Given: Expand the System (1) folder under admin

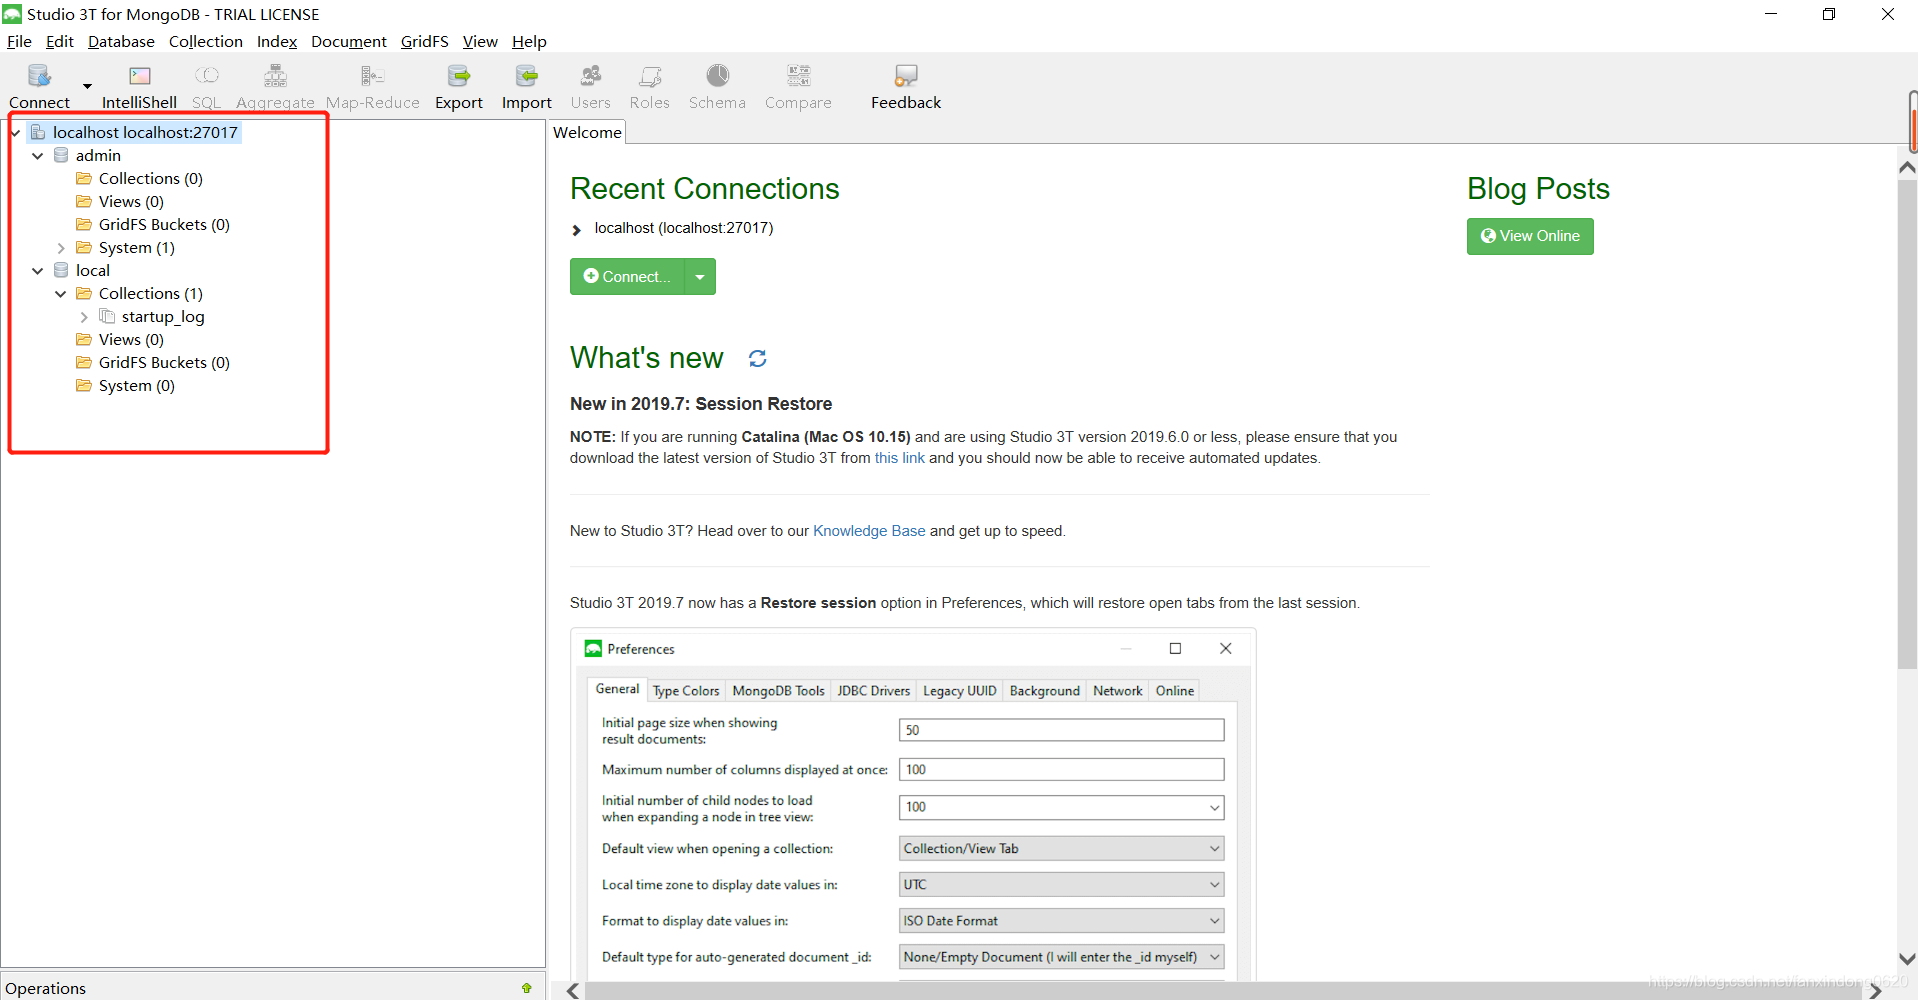Looking at the screenshot, I should 61,248.
